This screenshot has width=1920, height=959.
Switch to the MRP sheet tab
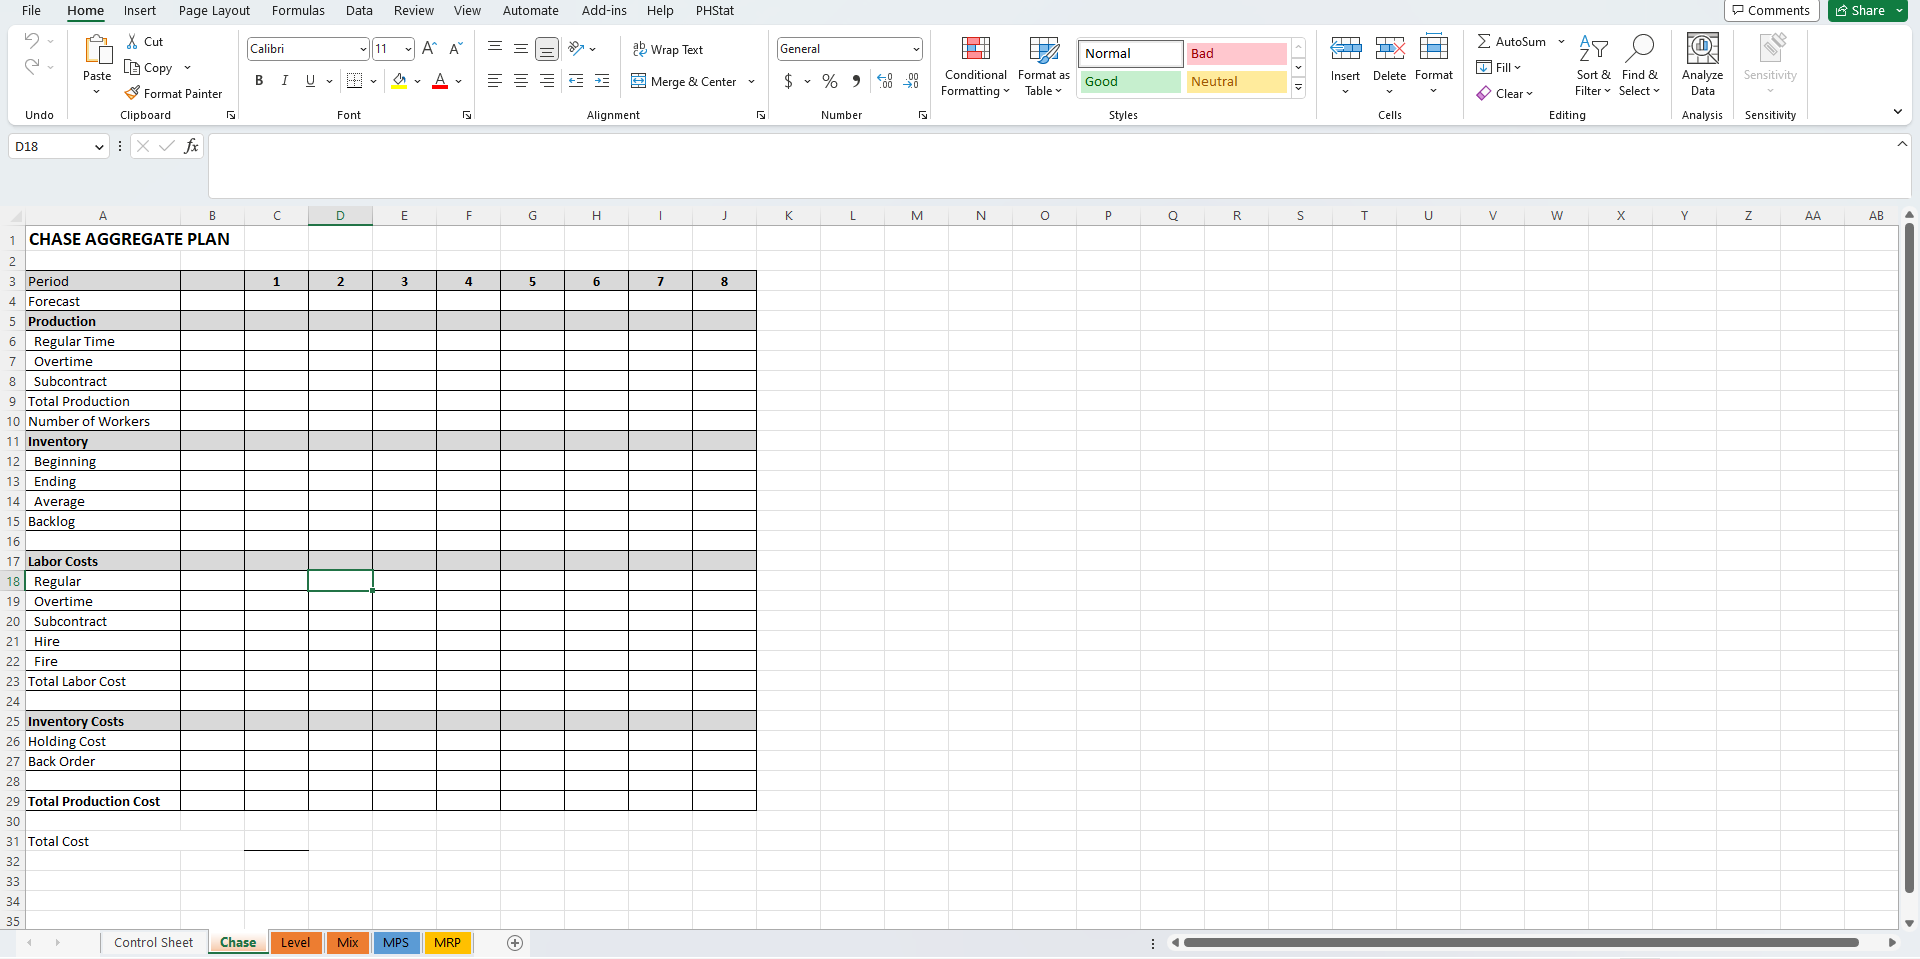pyautogui.click(x=447, y=943)
